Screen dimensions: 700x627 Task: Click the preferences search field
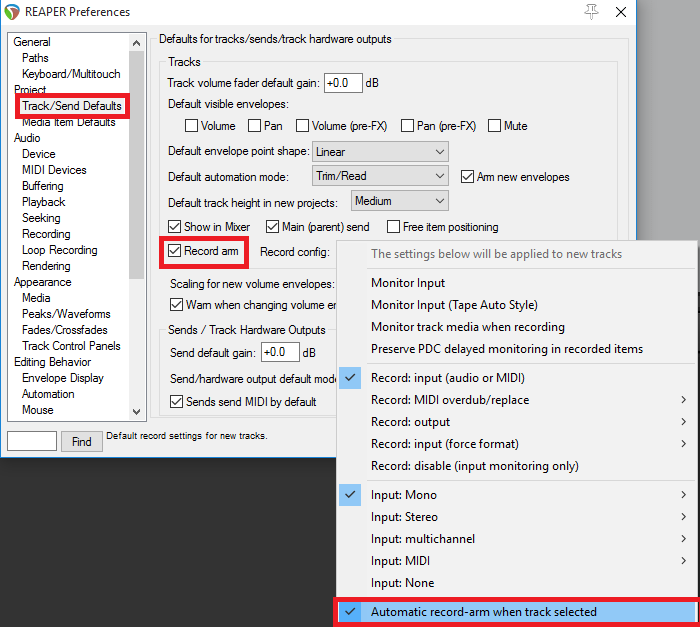32,441
